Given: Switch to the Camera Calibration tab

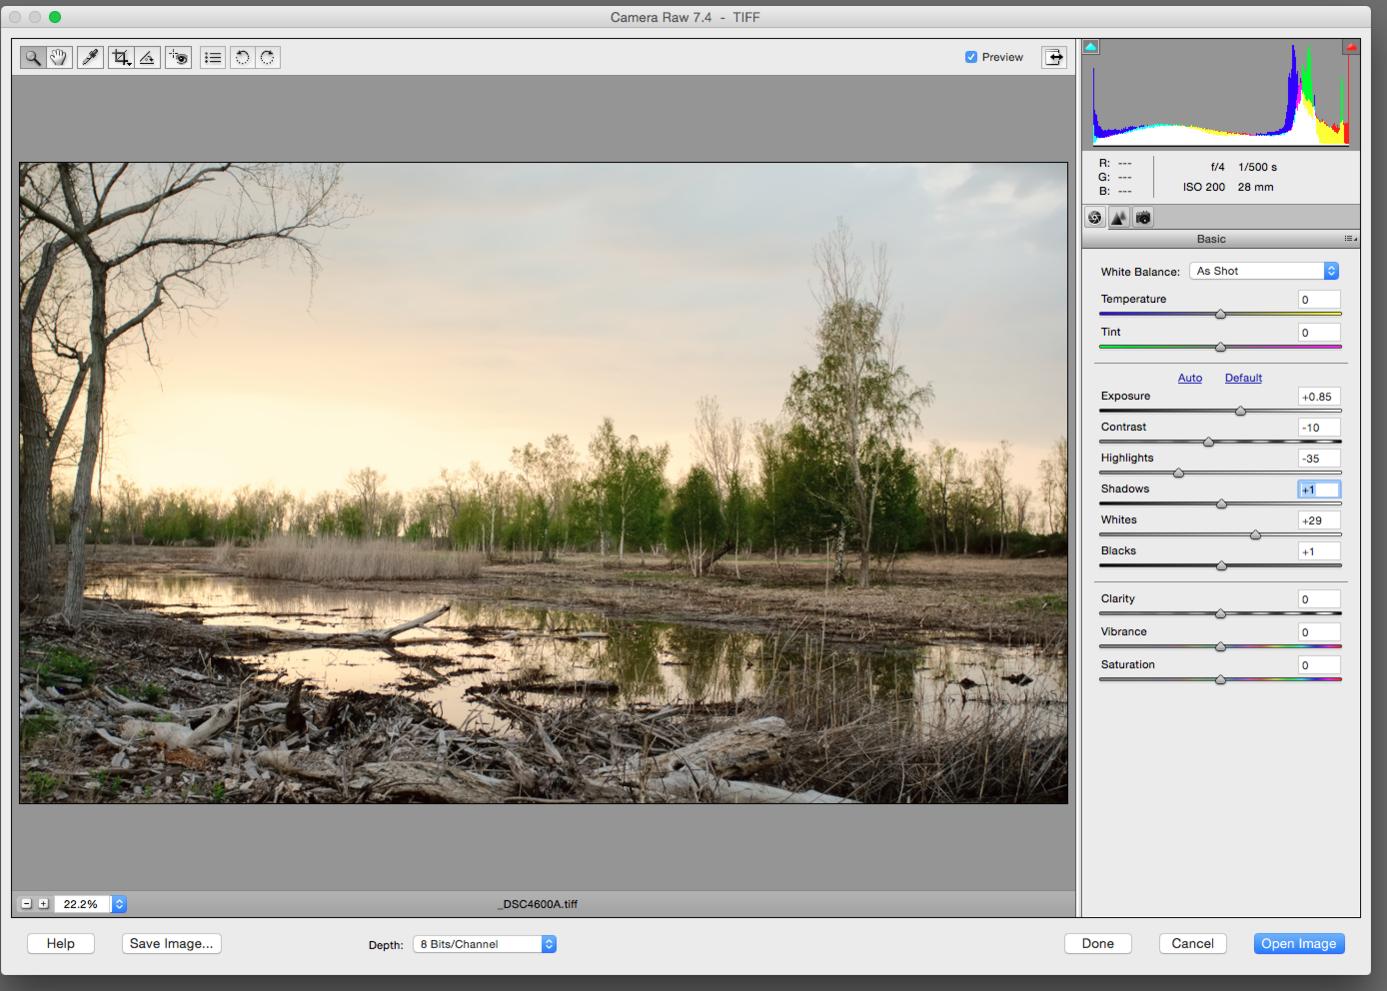Looking at the screenshot, I should (1143, 218).
